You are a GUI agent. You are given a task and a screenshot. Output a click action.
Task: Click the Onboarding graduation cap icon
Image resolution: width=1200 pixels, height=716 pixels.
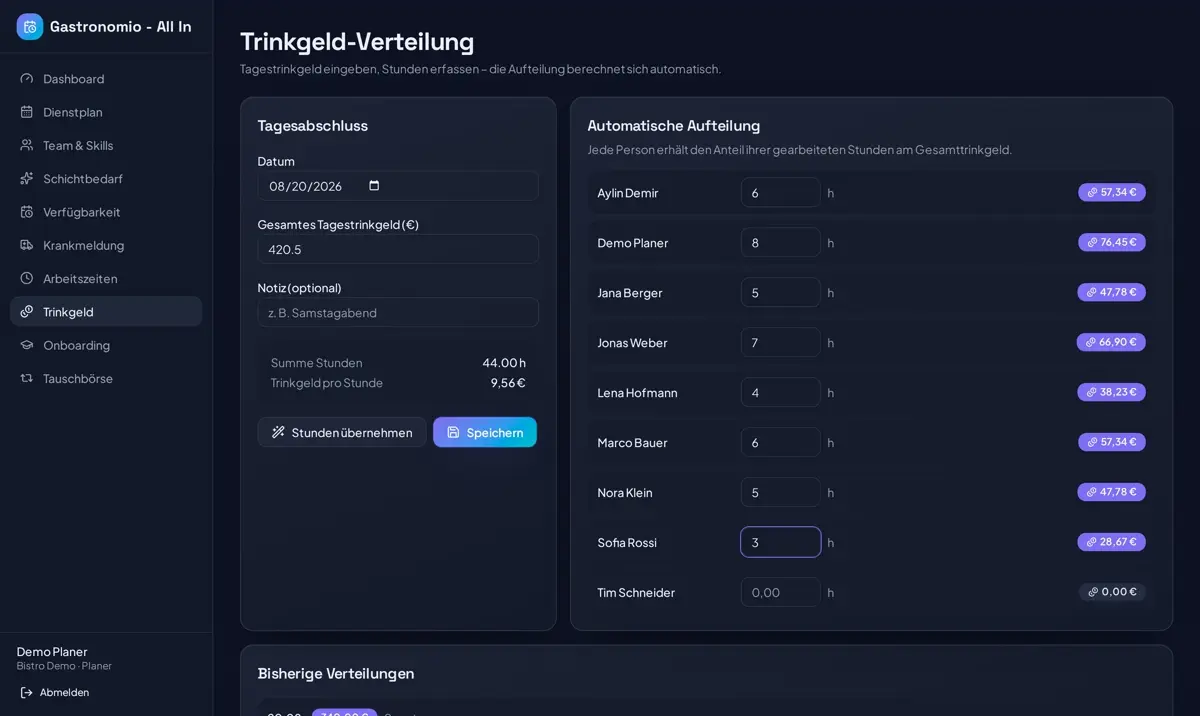27,345
